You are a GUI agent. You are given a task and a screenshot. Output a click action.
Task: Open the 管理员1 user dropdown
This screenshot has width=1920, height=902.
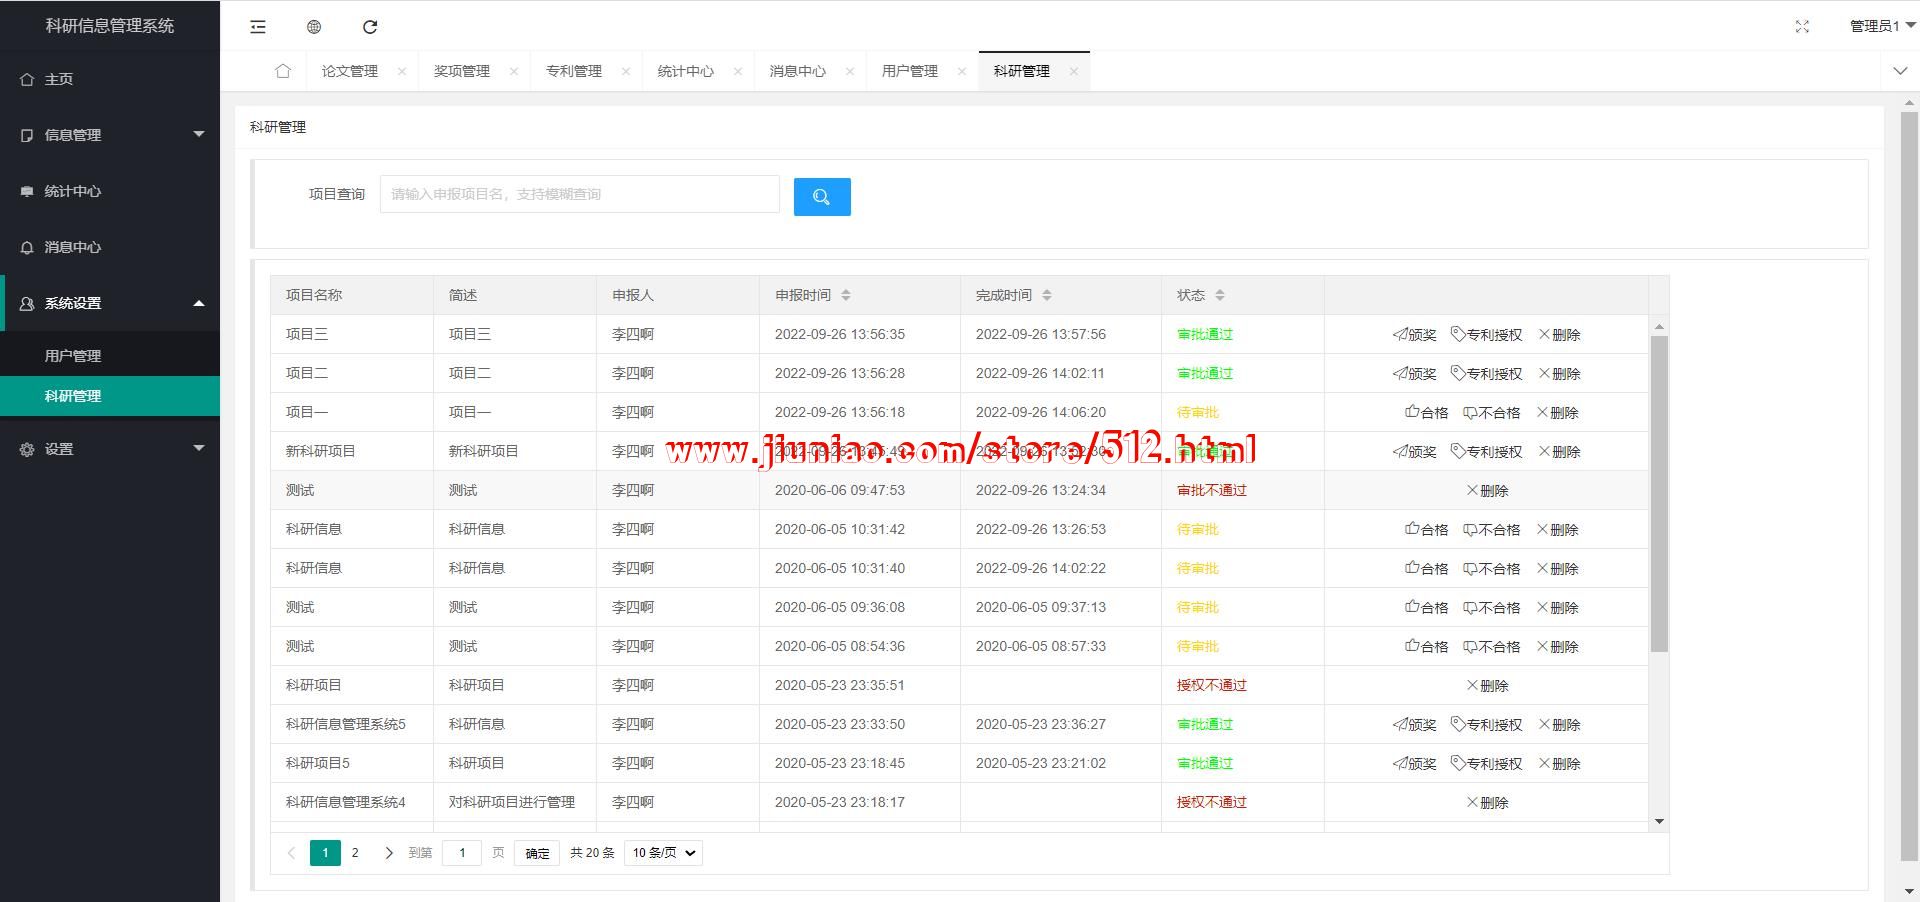(x=1880, y=27)
